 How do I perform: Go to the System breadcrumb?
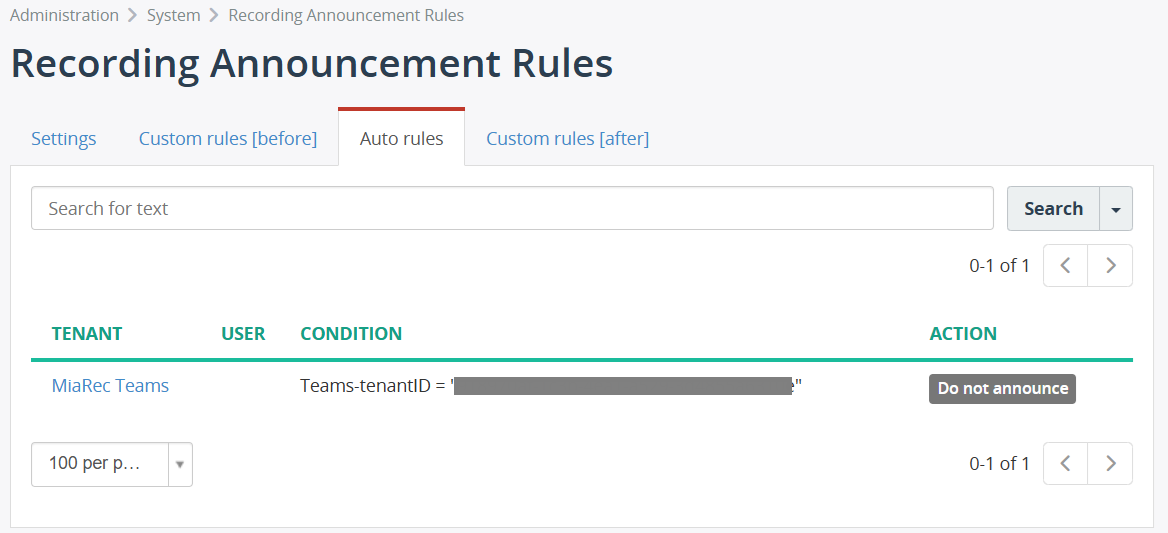[173, 16]
